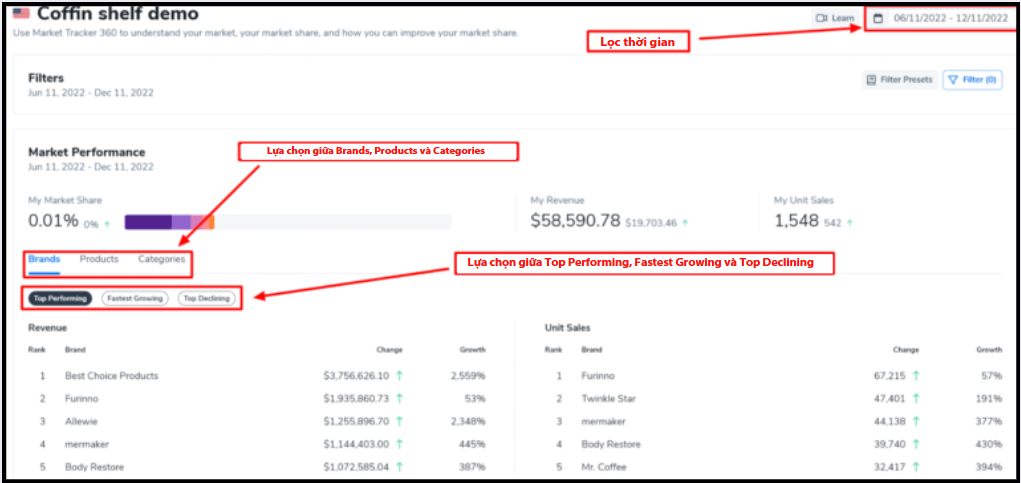
Task: Click mermaker in the Unit Sales table
Action: click(x=603, y=421)
